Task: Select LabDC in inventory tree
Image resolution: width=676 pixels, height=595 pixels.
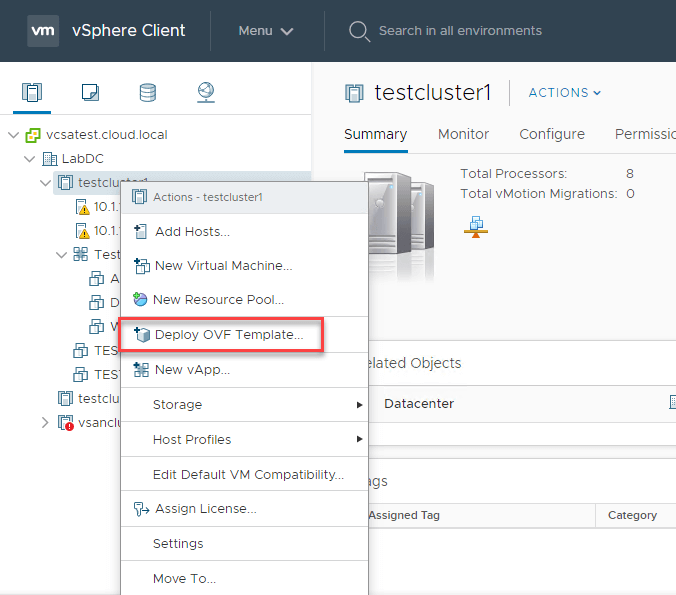Action: point(83,159)
